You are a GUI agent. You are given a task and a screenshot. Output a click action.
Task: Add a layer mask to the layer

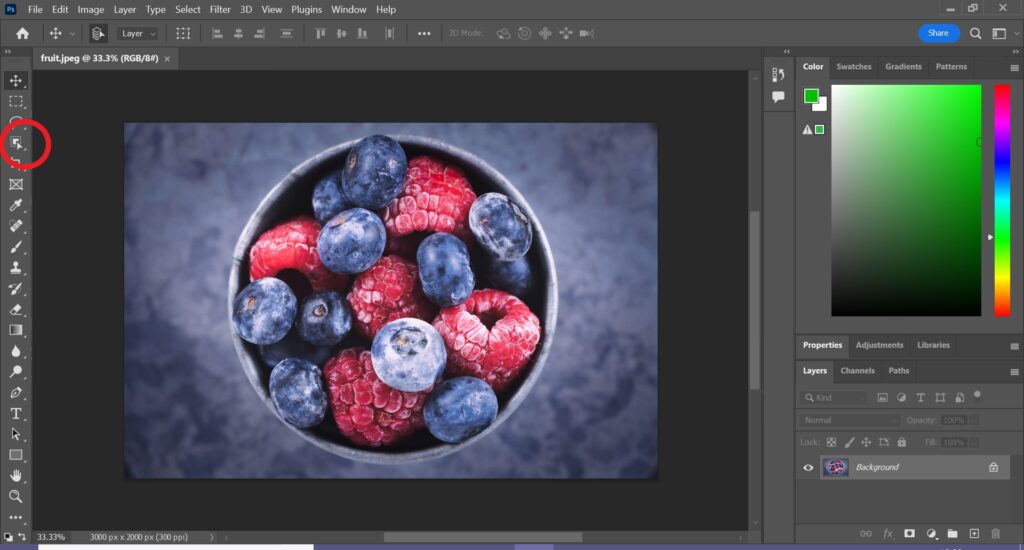click(909, 534)
